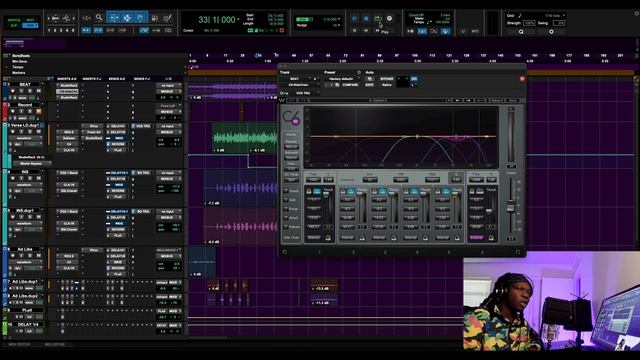Click the Markers ruler label
The image size is (640, 360).
19,73
